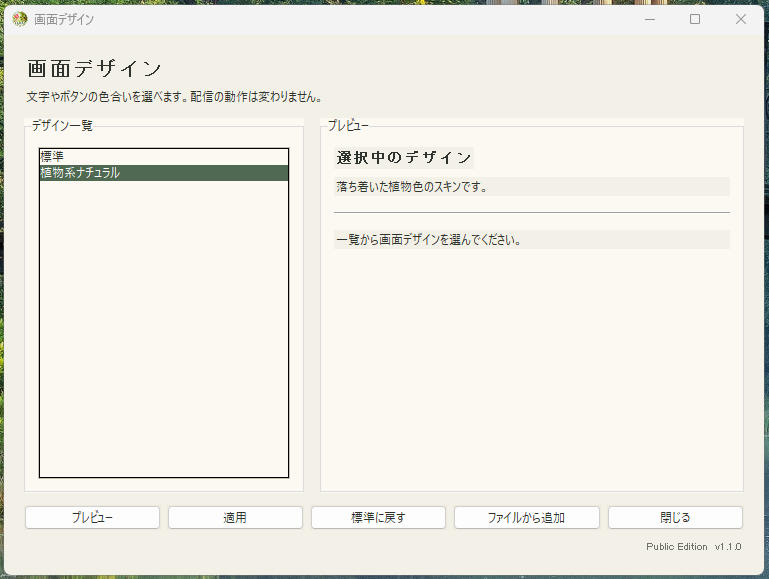Click the プレビュー group label
The image size is (769, 579).
348,126
